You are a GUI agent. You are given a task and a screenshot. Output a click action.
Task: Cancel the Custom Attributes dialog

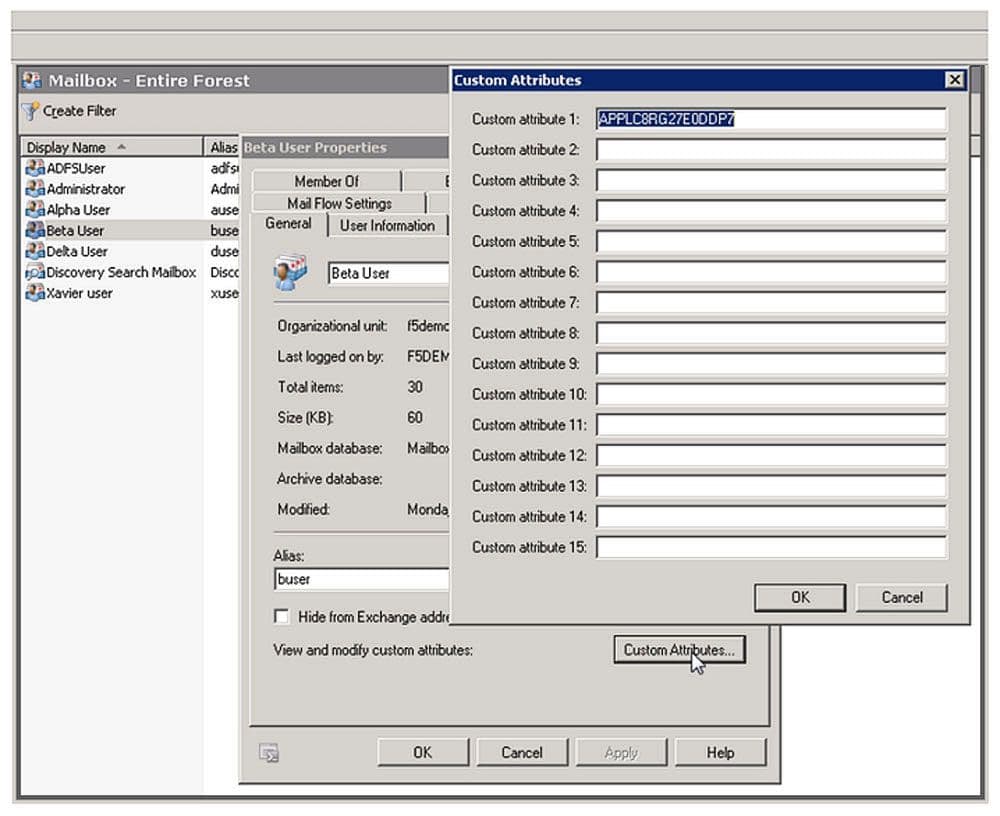[x=901, y=597]
